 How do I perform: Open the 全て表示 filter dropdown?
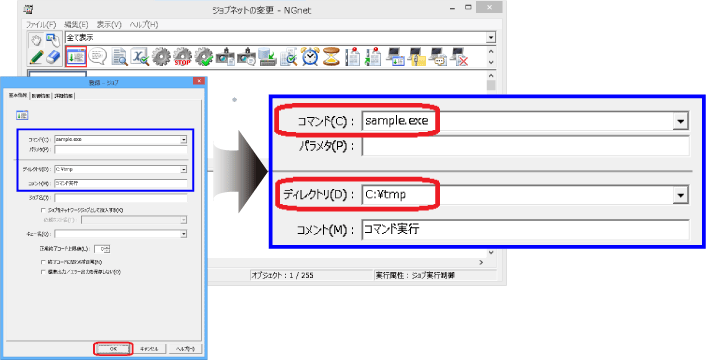[491, 38]
